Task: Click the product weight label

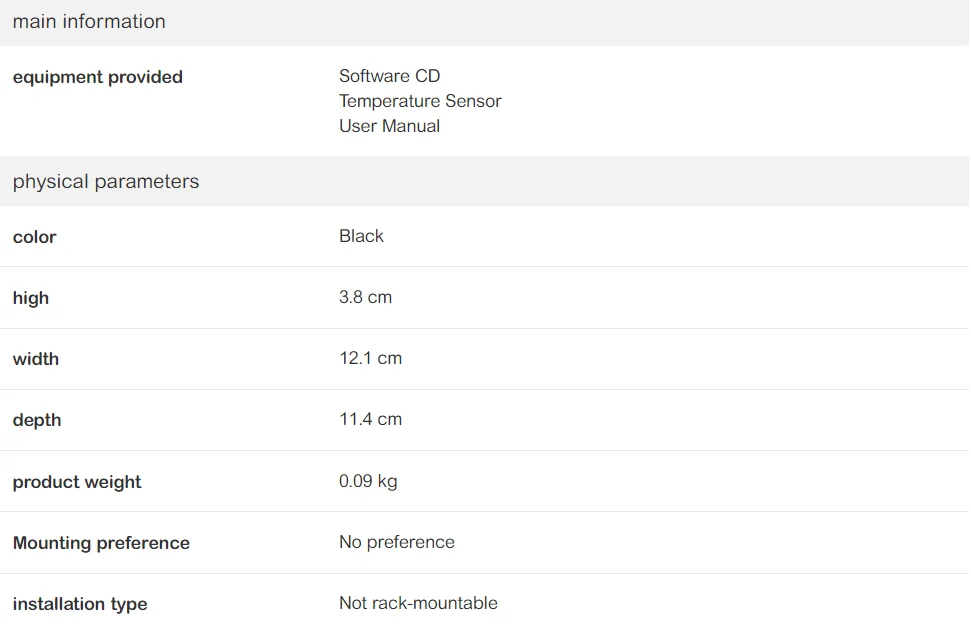Action: click(77, 482)
